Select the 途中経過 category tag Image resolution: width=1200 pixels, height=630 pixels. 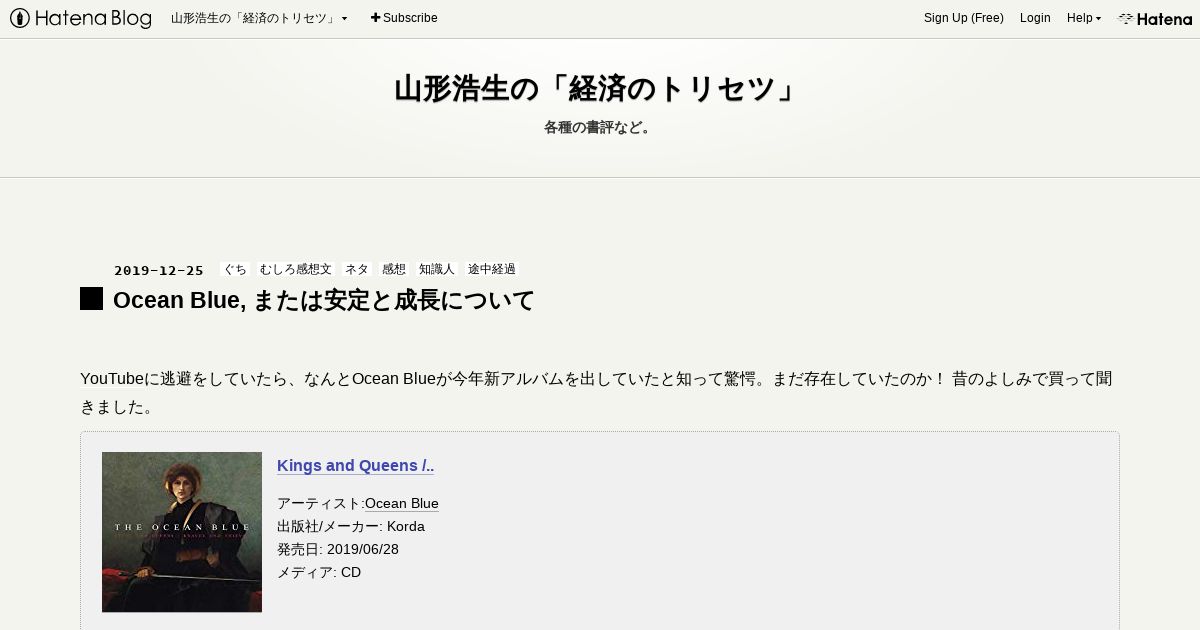click(x=492, y=269)
